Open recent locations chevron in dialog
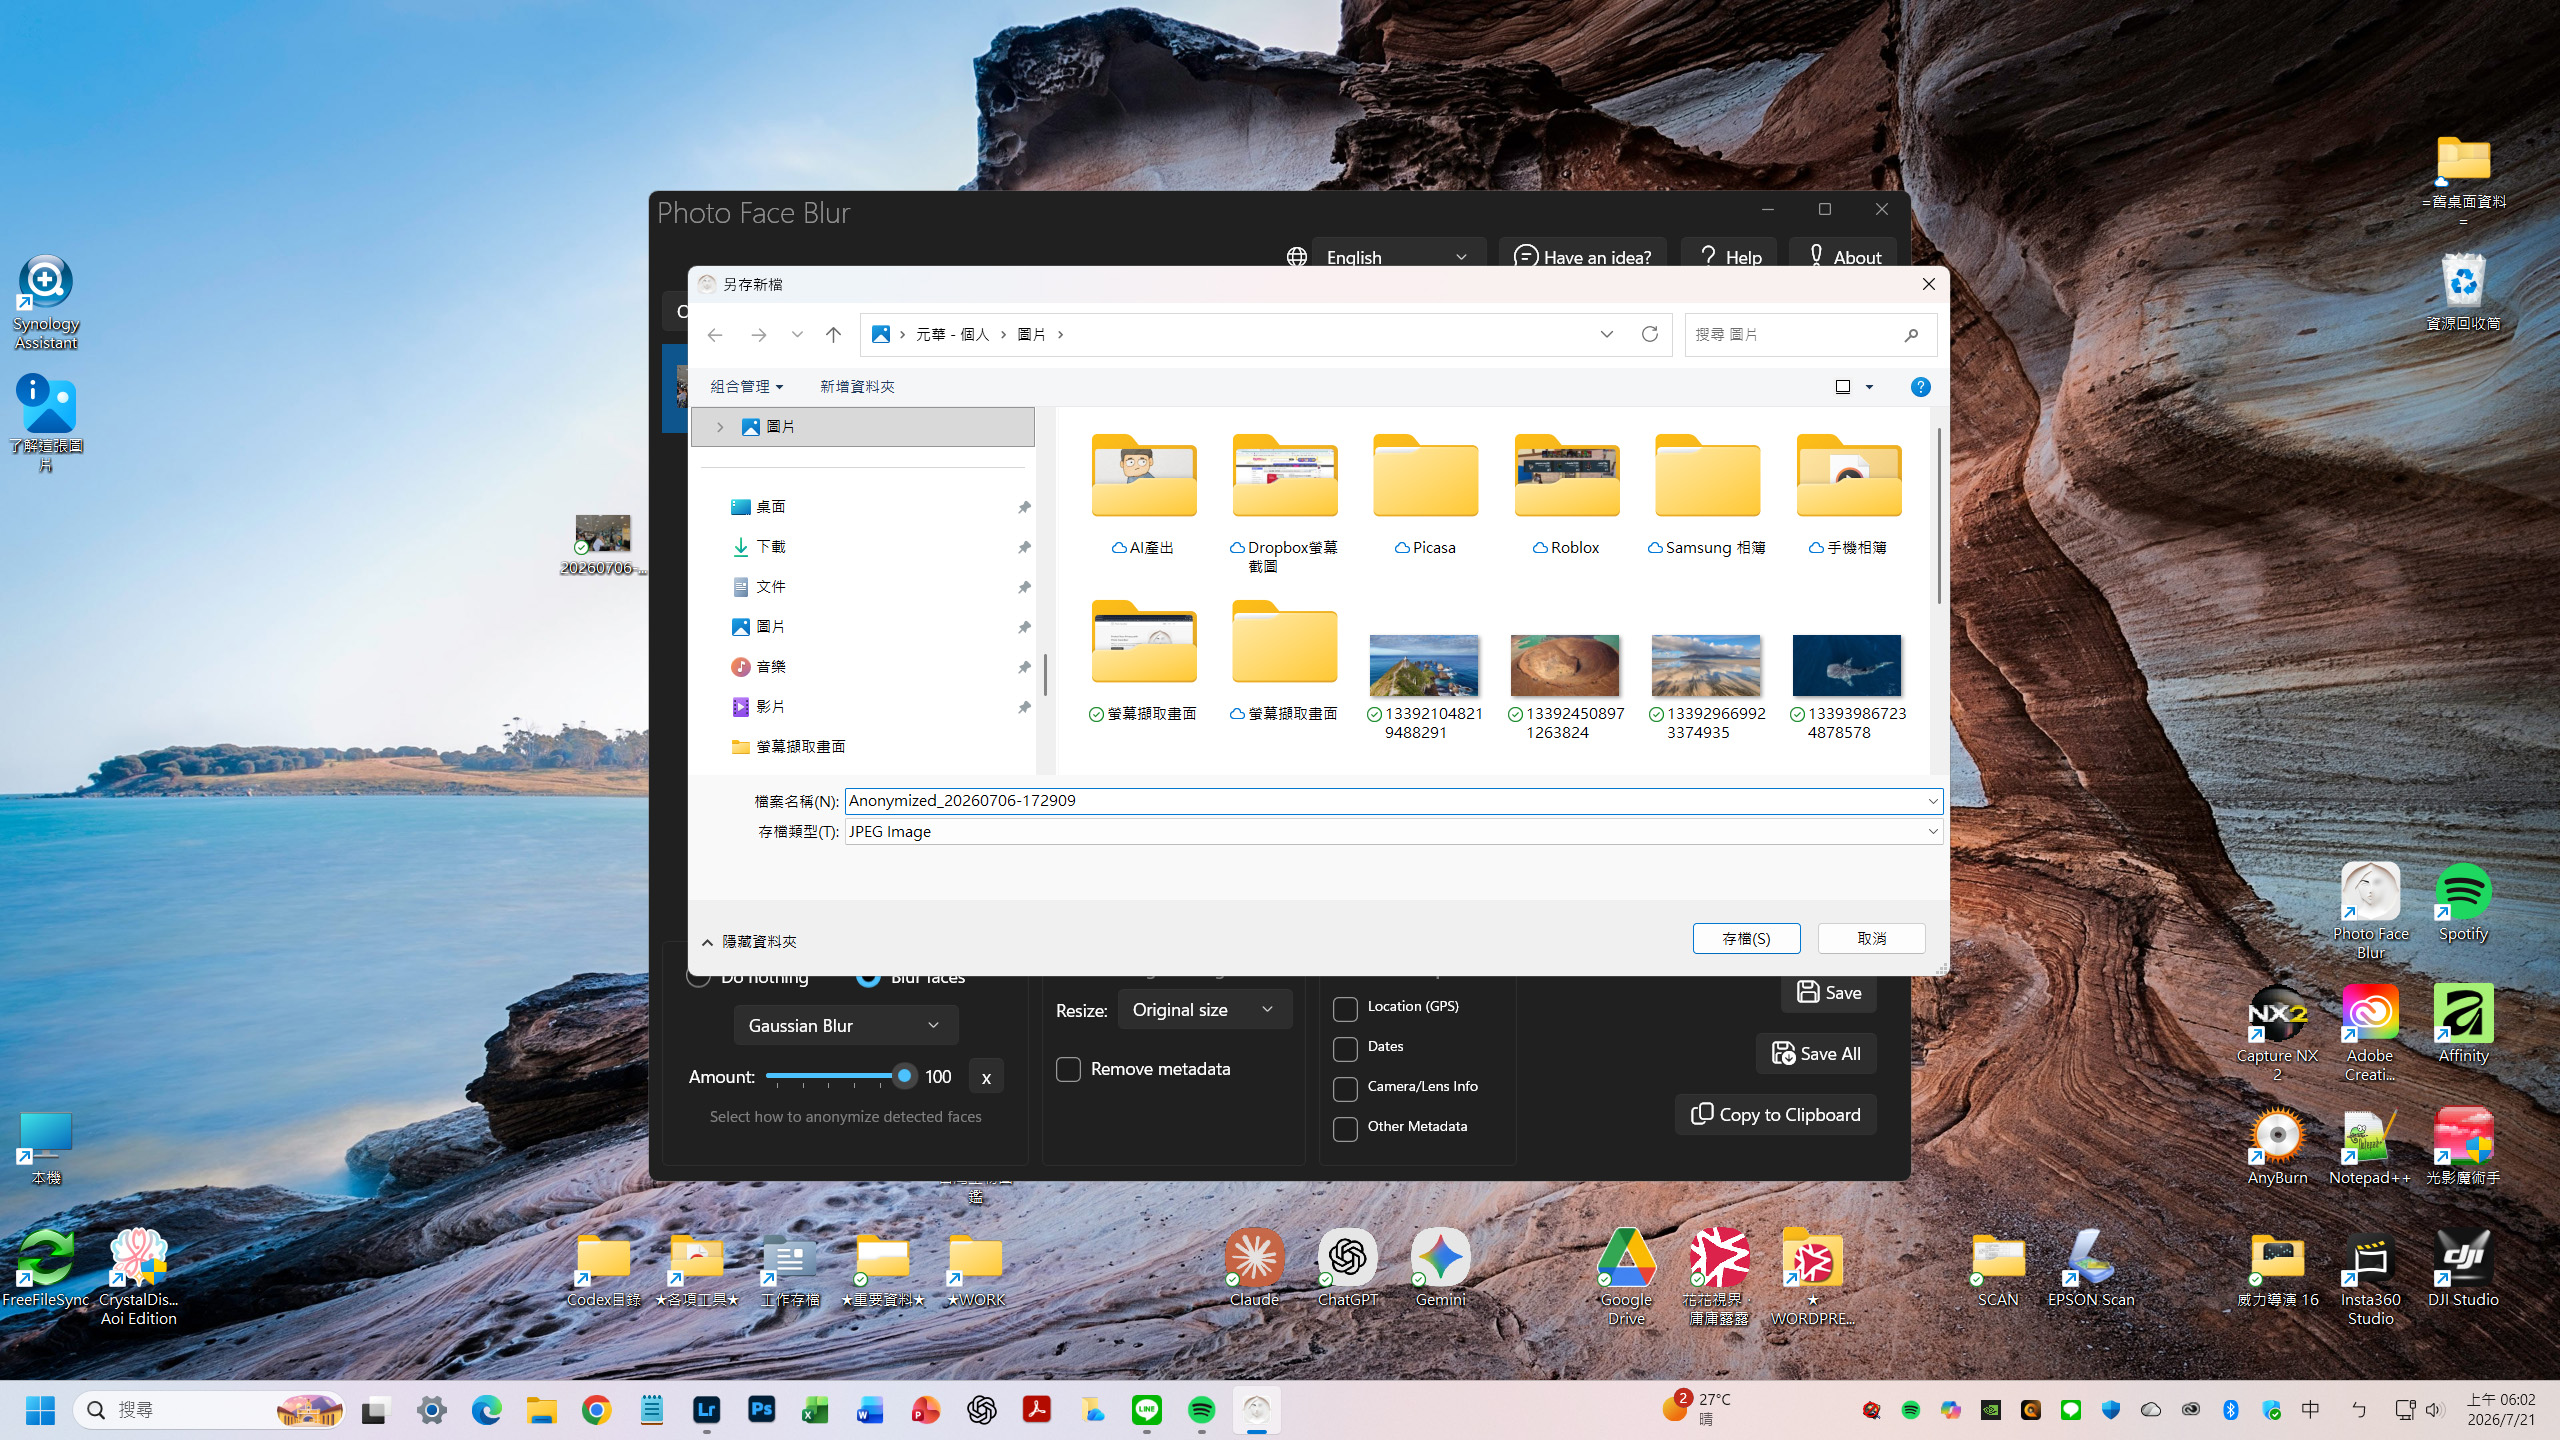The height and width of the screenshot is (1440, 2560). (x=797, y=335)
